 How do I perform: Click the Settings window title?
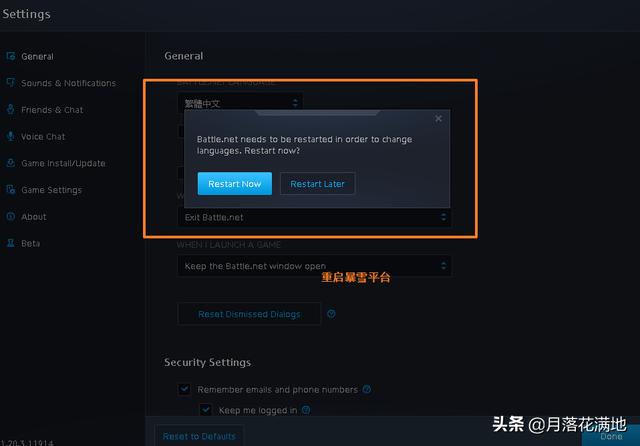coord(27,14)
